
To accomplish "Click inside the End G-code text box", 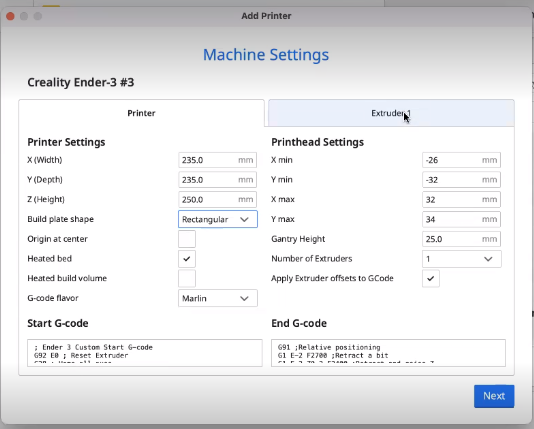I will (388, 353).
